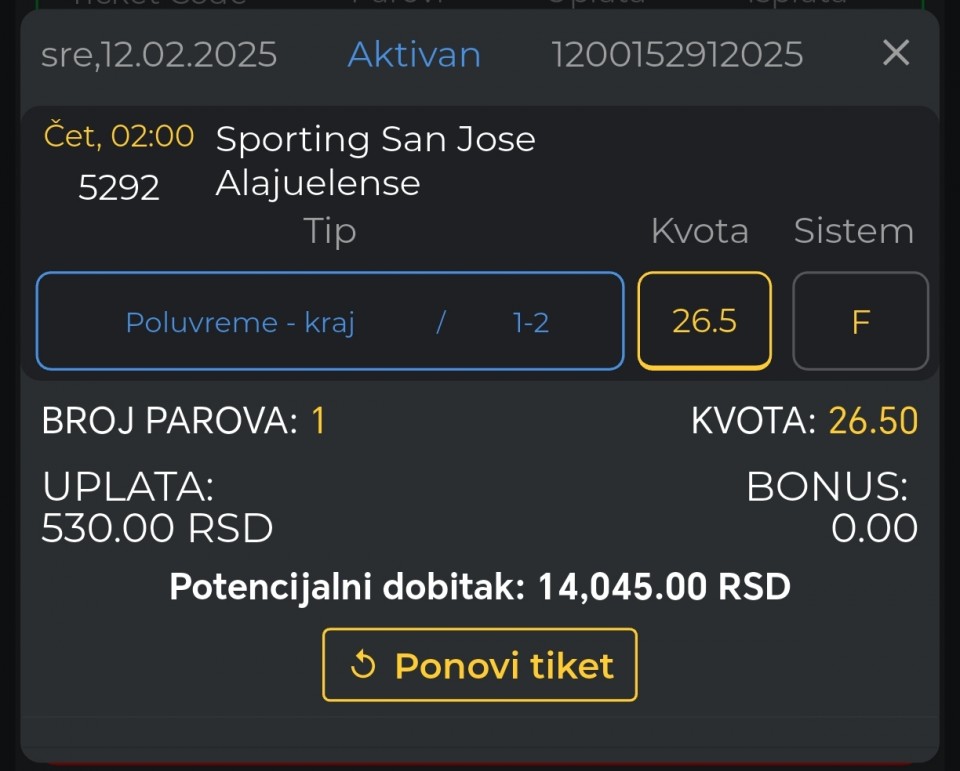The height and width of the screenshot is (771, 960).
Task: Click the BROJ PAROVA count
Action: point(318,422)
